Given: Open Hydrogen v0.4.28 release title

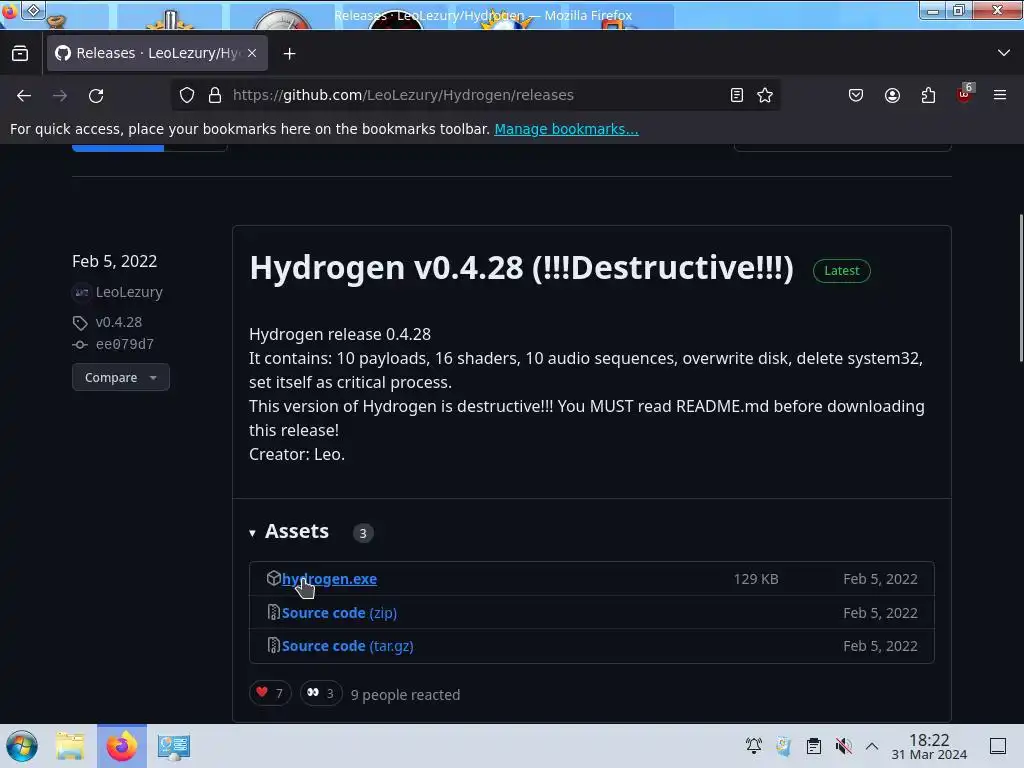Looking at the screenshot, I should (521, 268).
